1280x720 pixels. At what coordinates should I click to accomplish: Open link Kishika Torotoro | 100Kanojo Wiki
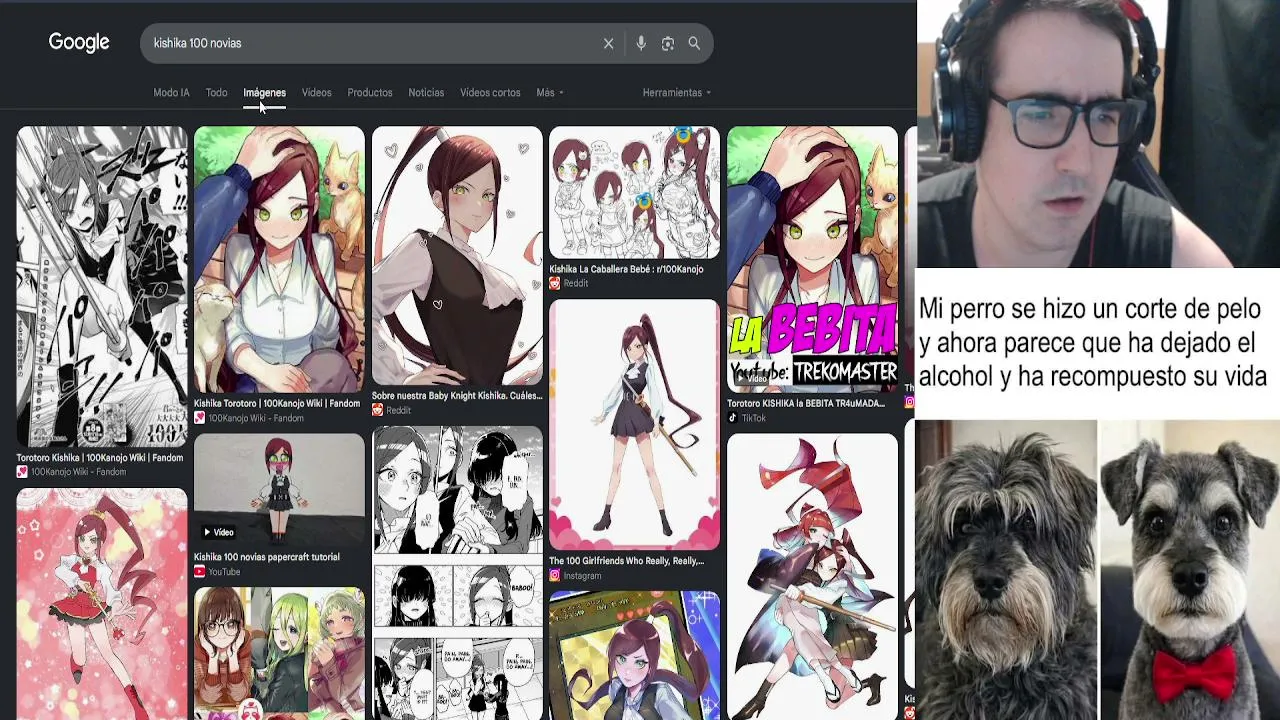click(277, 404)
